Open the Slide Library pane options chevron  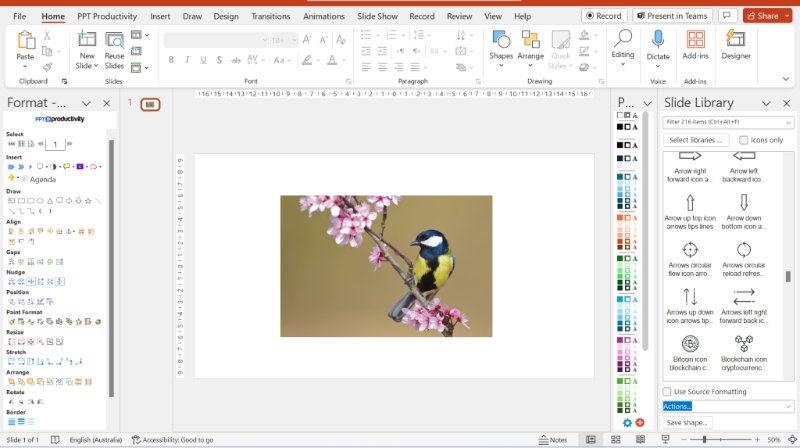click(765, 103)
